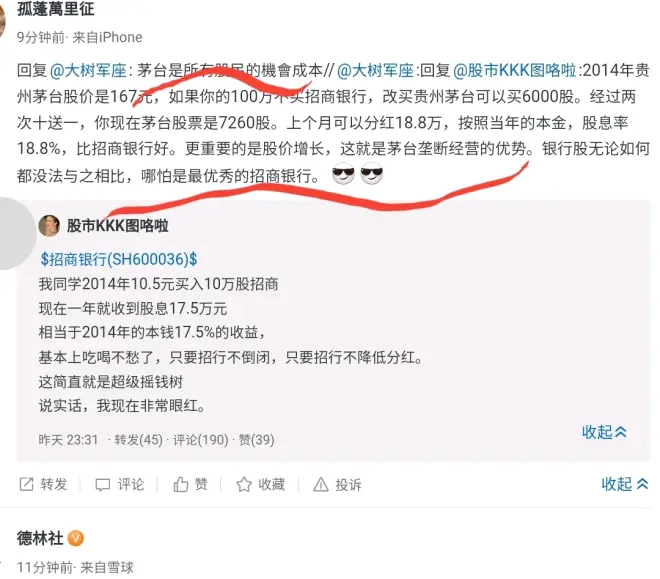The height and width of the screenshot is (579, 660).
Task: View quoted post reposts 转发(45)
Action: coord(138,440)
